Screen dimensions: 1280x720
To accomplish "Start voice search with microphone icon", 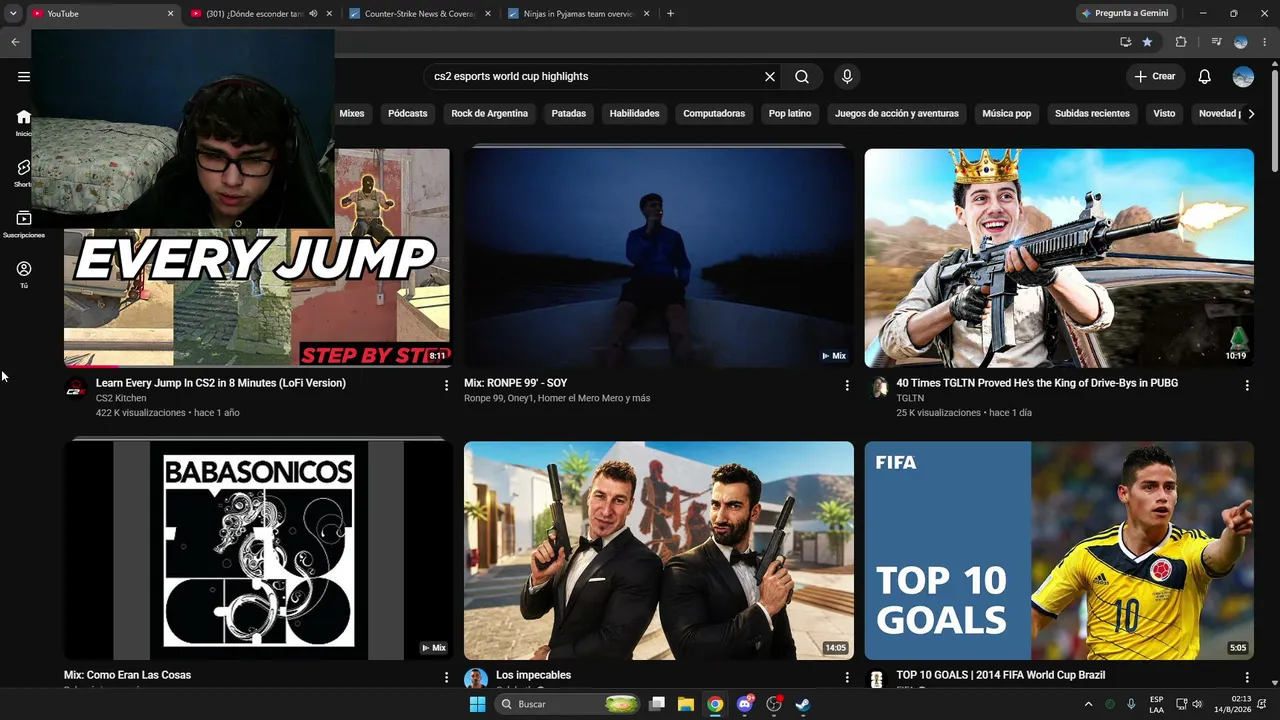I will click(847, 76).
